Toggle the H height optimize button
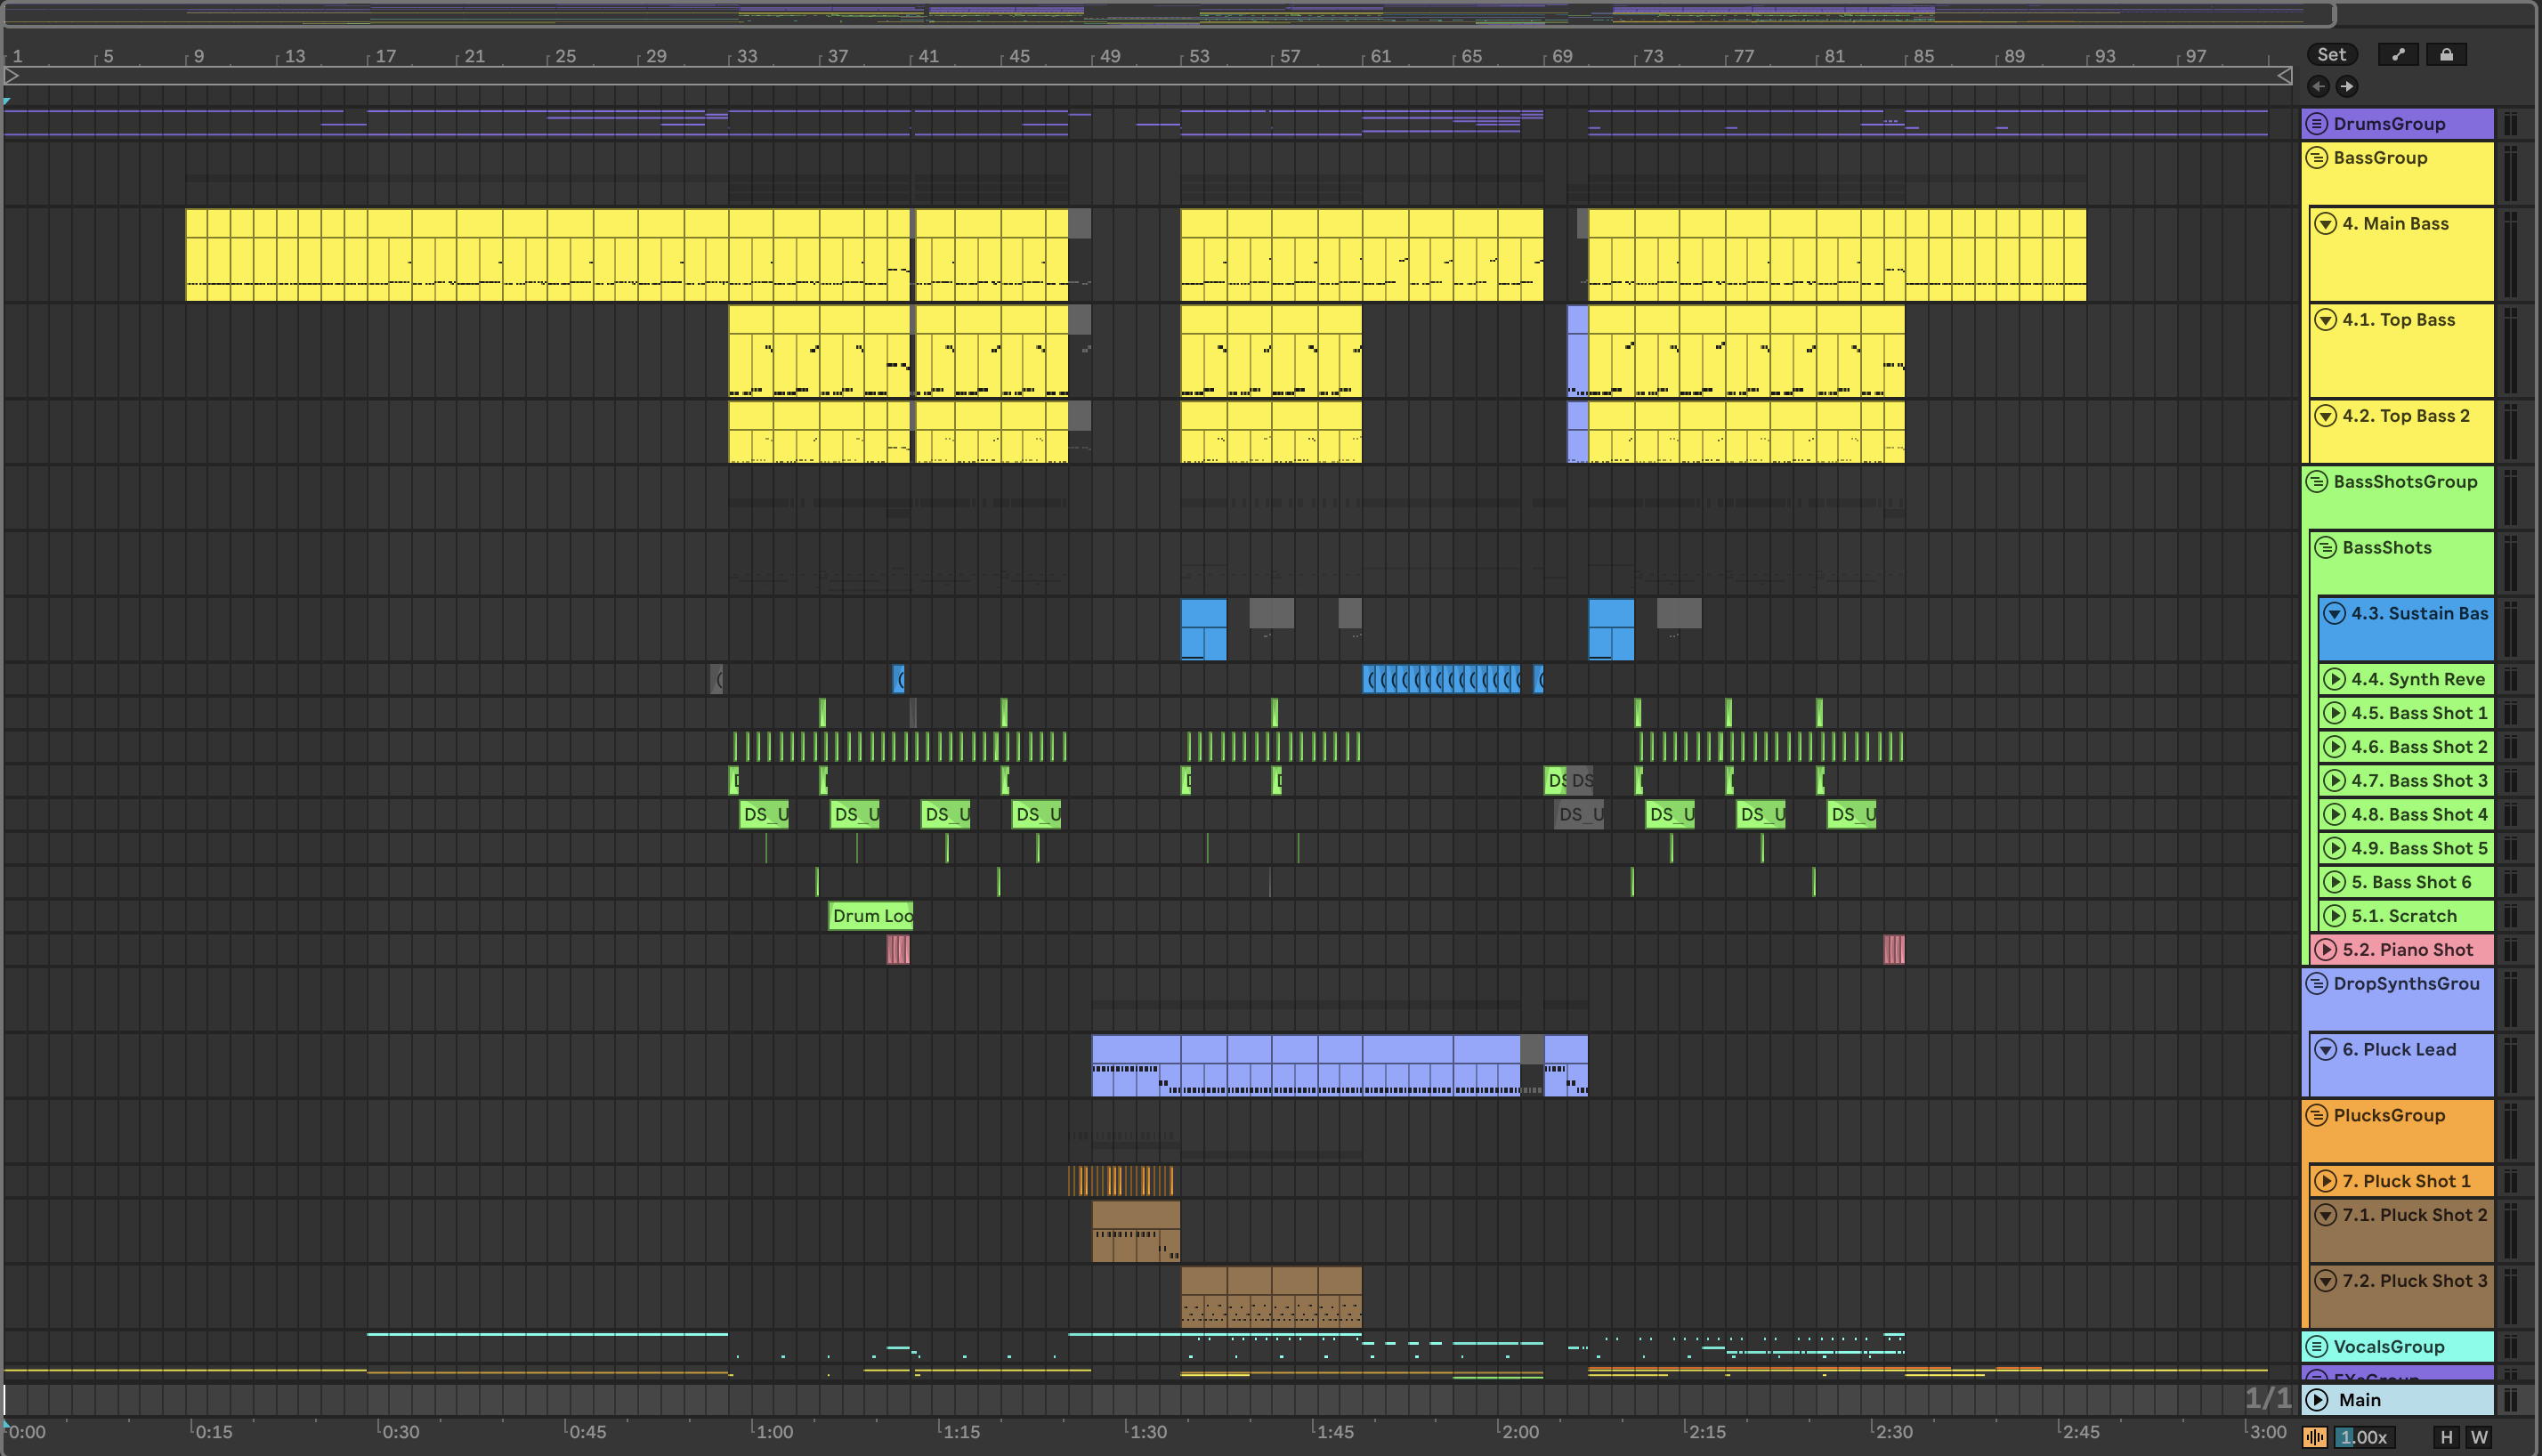The width and height of the screenshot is (2542, 1456). (x=2446, y=1437)
